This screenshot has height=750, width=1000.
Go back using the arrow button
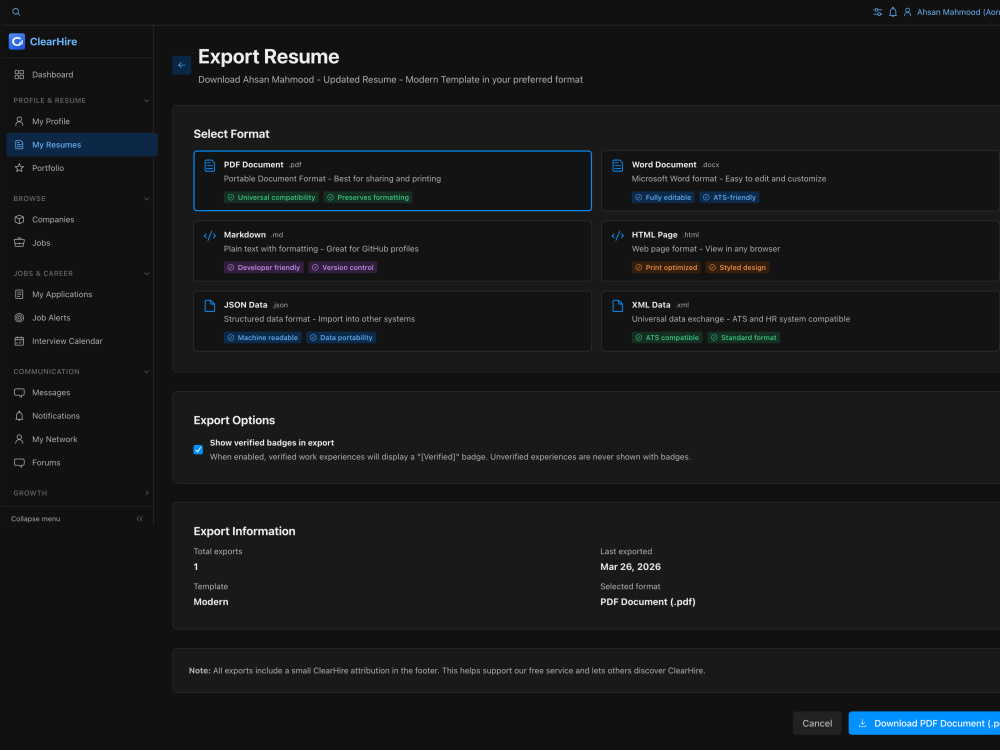click(x=182, y=65)
